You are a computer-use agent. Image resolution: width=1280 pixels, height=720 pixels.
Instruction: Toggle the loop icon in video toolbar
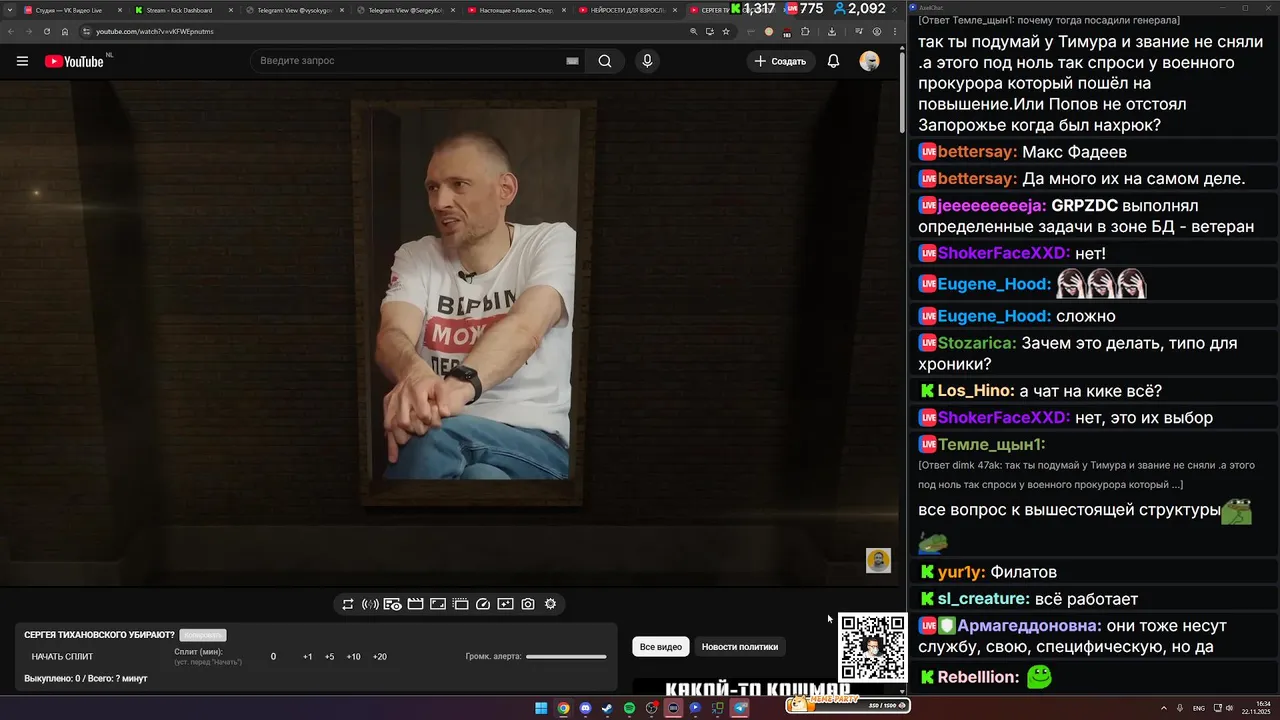[348, 604]
